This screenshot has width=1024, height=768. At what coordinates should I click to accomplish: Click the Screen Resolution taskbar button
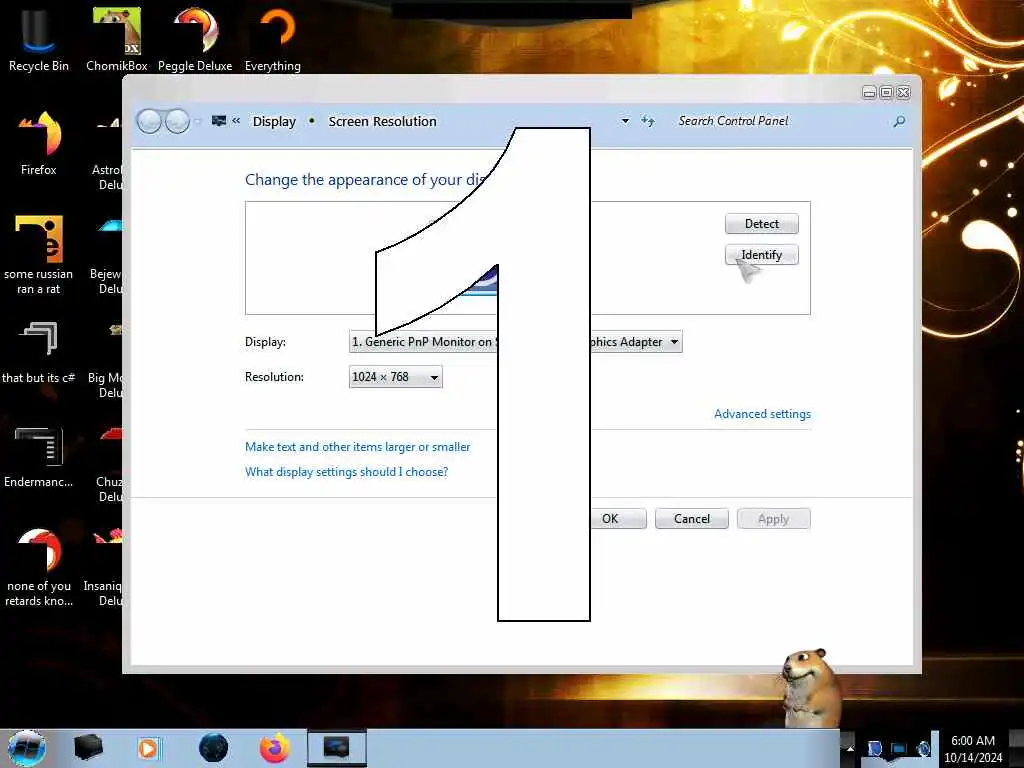[x=337, y=748]
